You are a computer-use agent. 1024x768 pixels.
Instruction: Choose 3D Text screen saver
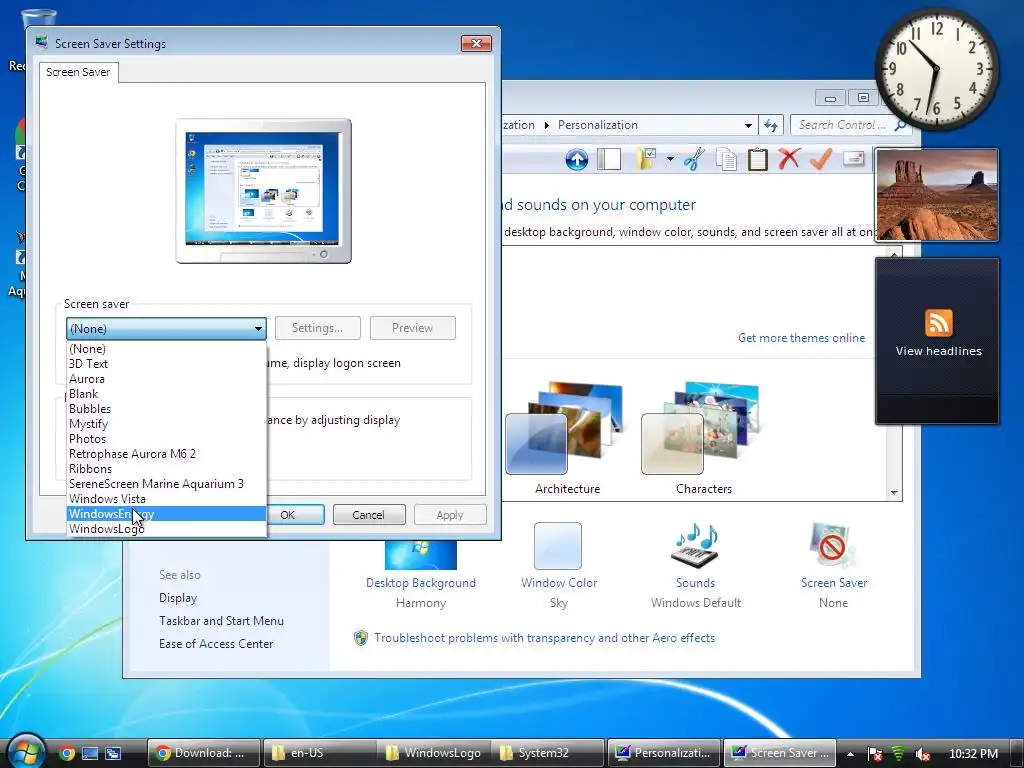pyautogui.click(x=166, y=364)
